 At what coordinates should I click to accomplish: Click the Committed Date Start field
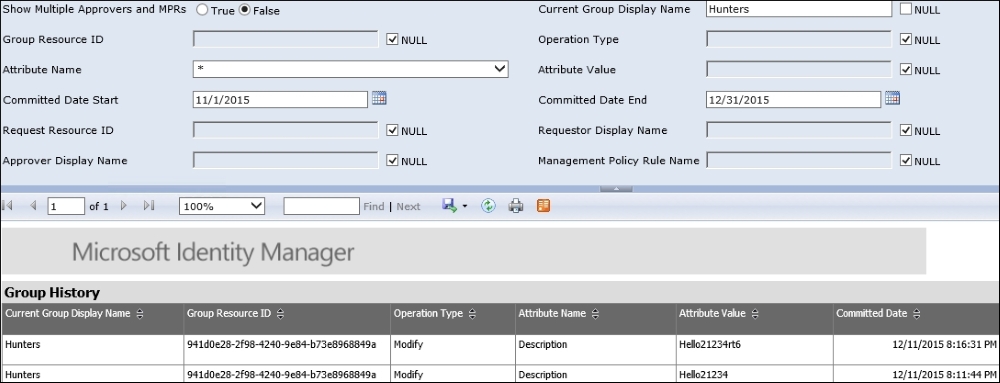281,99
